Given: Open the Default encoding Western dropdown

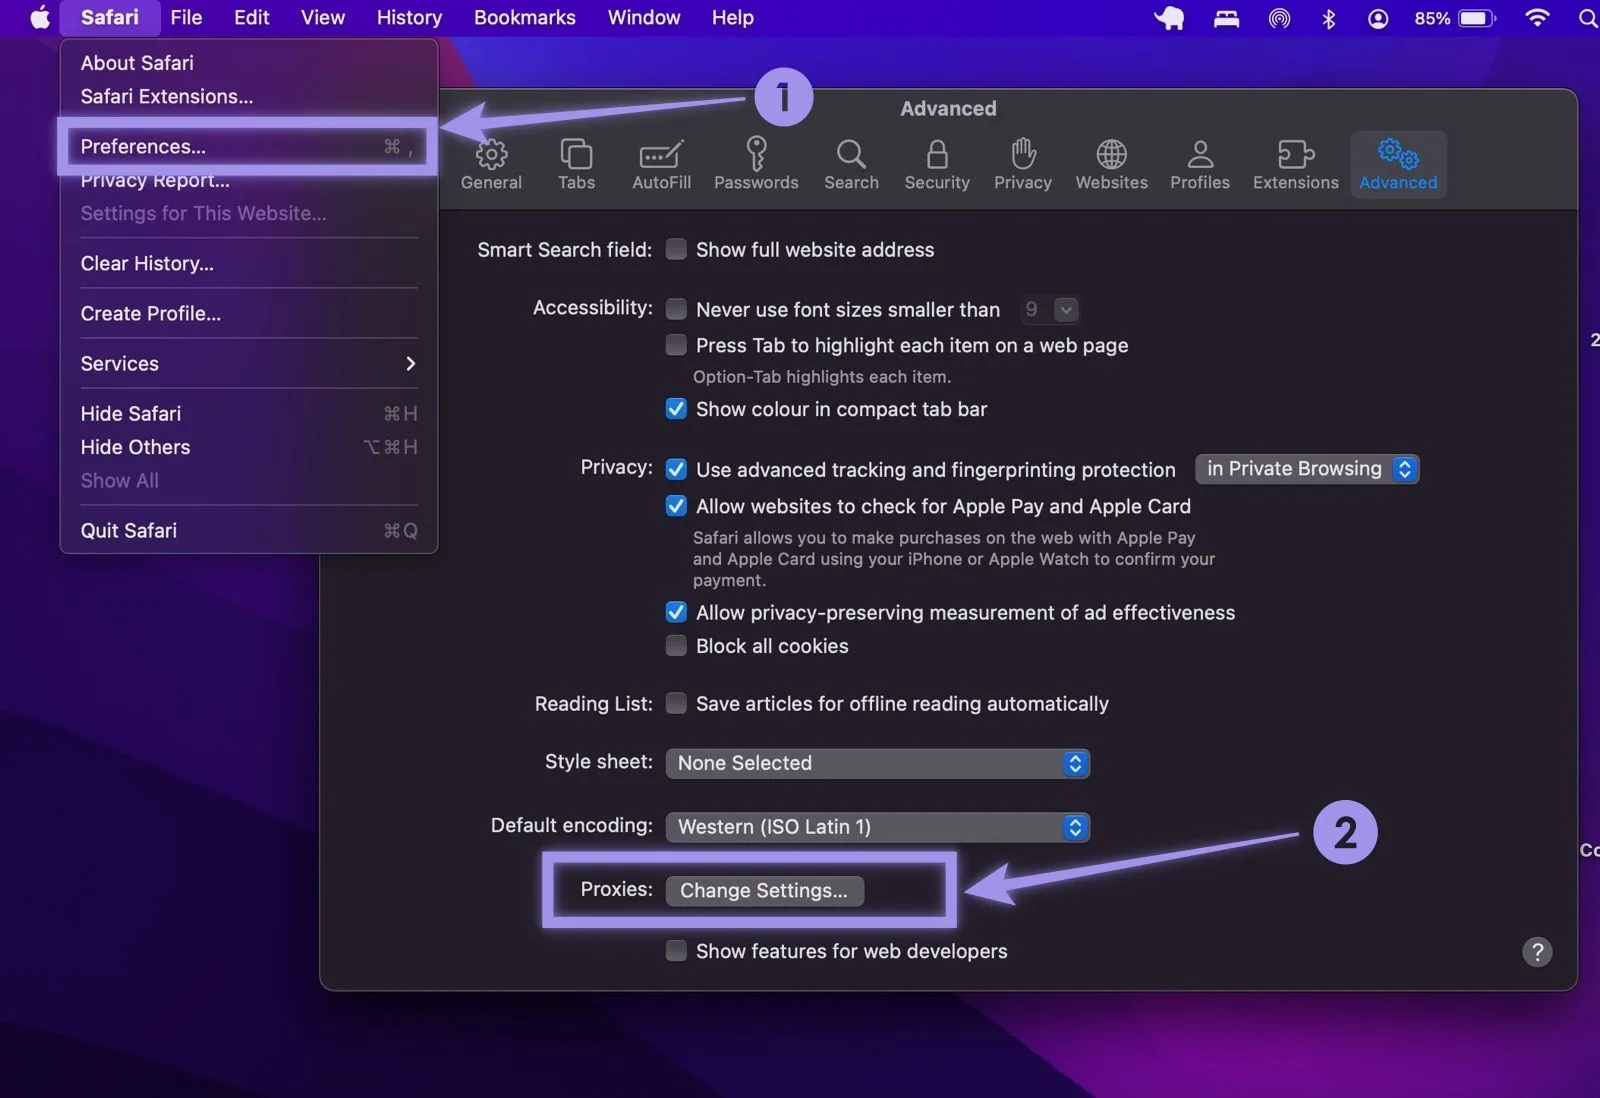Looking at the screenshot, I should point(877,827).
